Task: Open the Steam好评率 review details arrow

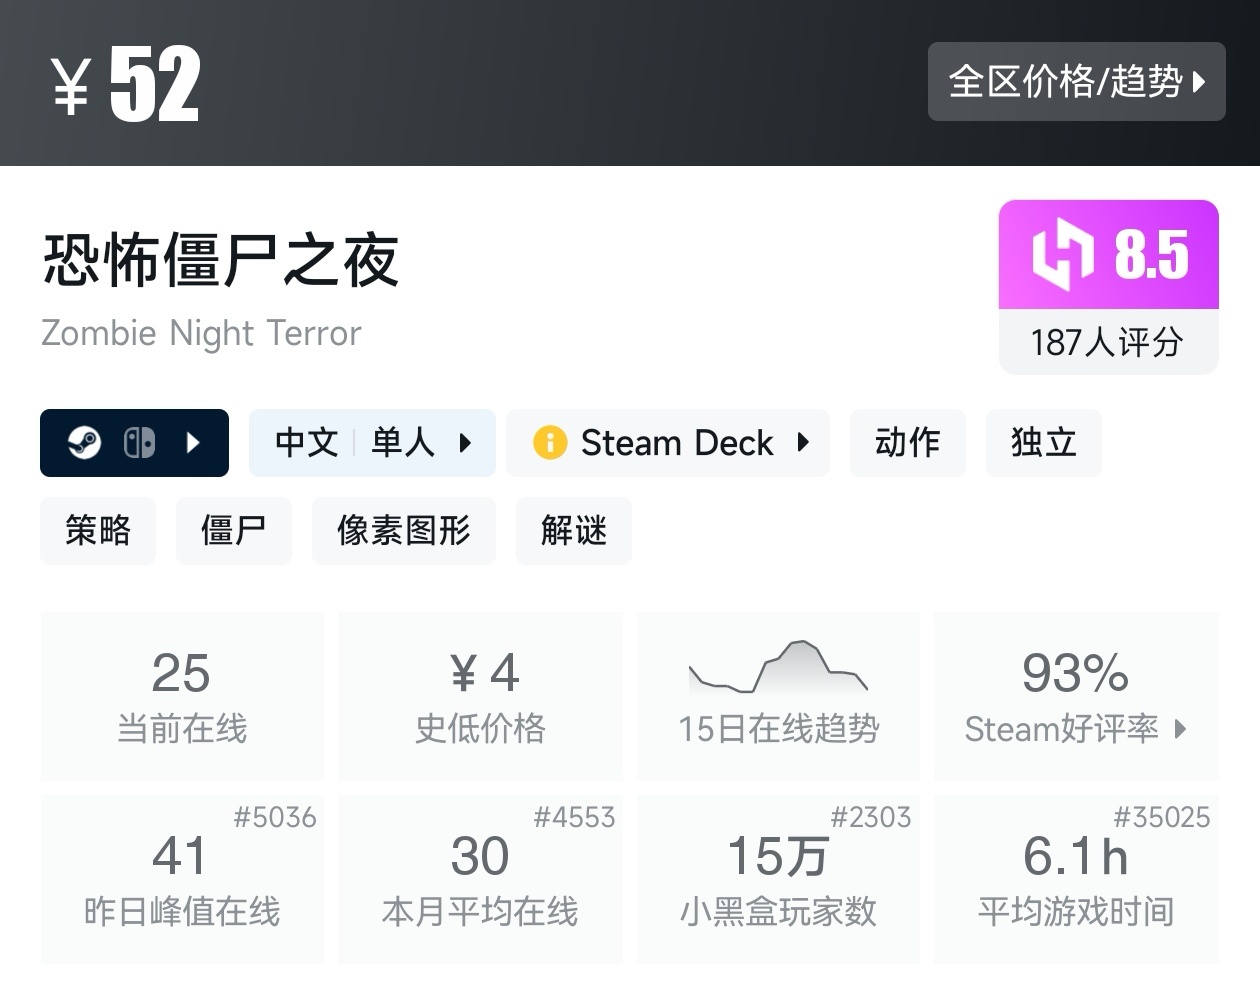Action: (x=1181, y=729)
